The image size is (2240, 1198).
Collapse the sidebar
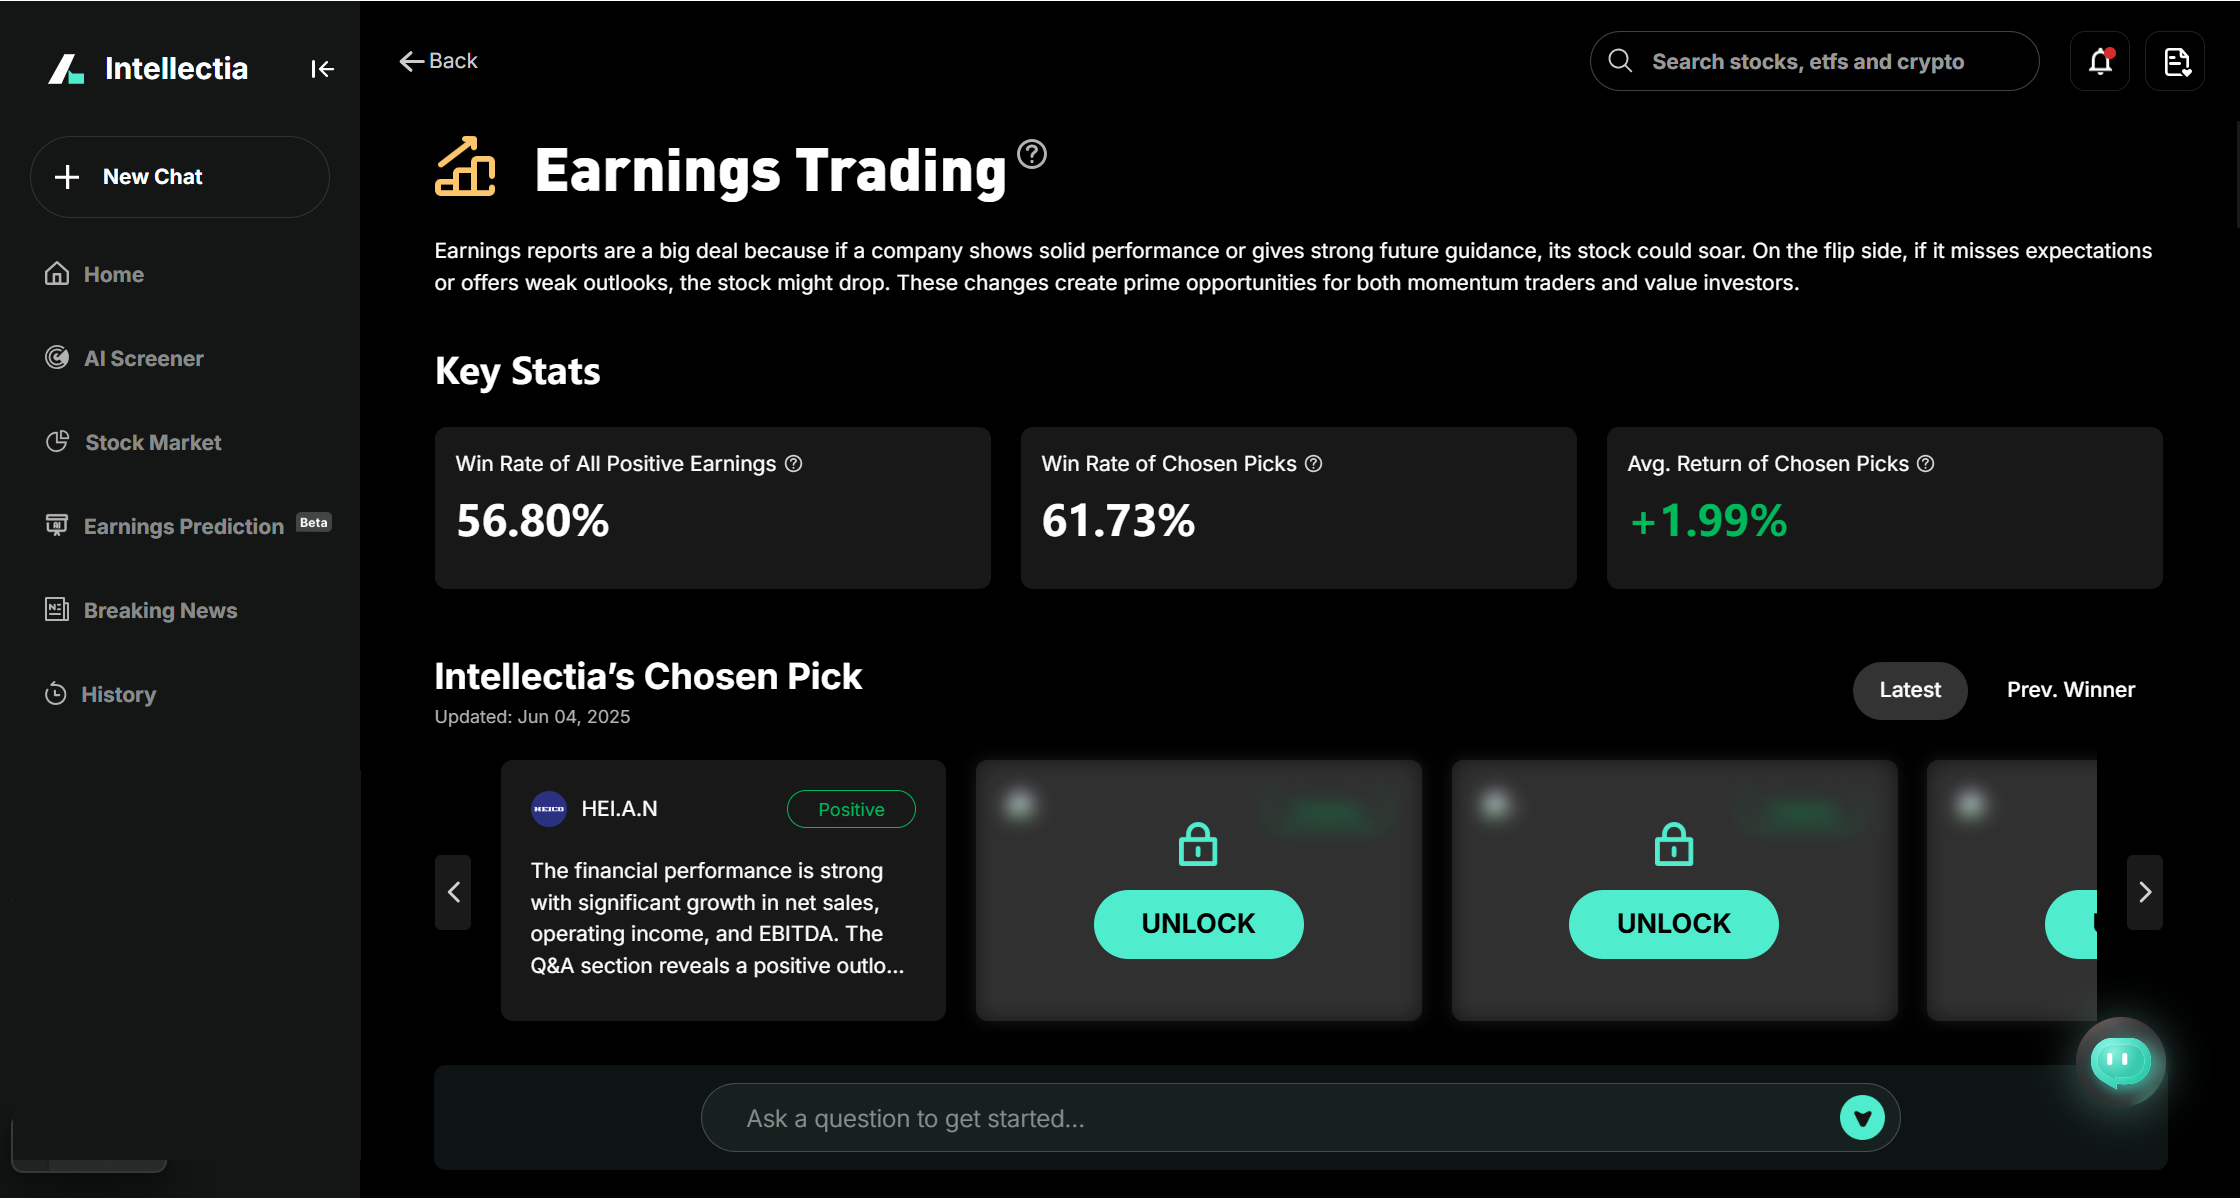pos(322,68)
